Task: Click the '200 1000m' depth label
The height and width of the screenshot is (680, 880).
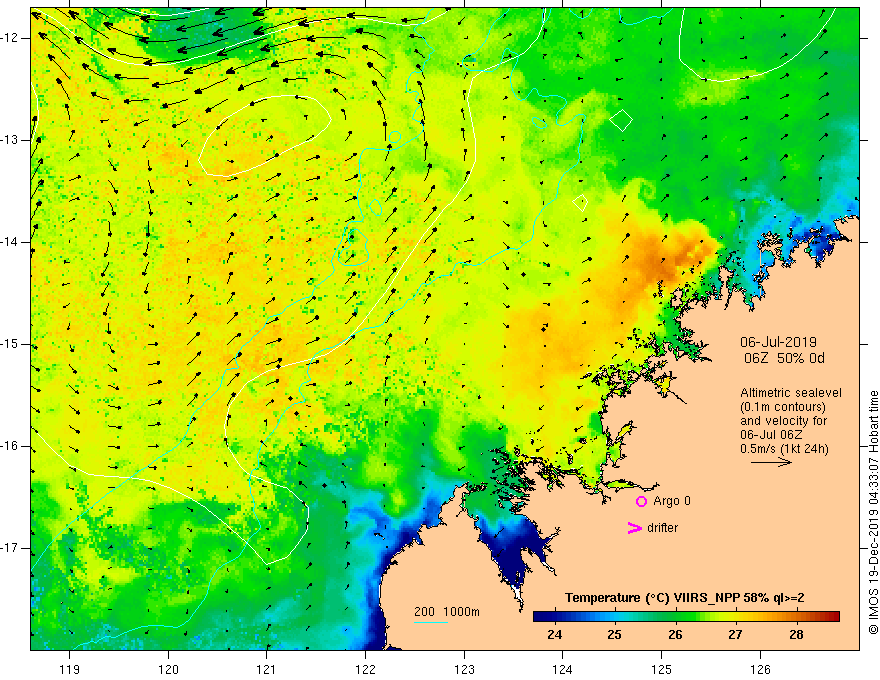Action: [447, 612]
